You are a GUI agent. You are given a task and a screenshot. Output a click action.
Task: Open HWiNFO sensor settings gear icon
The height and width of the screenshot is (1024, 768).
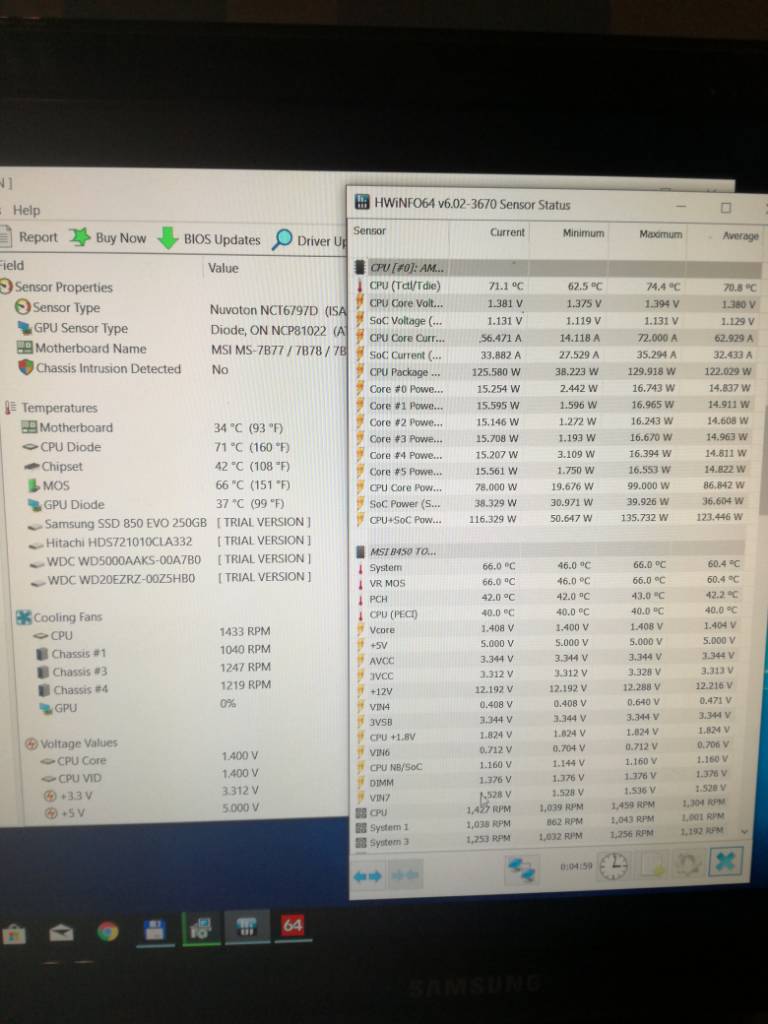click(x=687, y=863)
